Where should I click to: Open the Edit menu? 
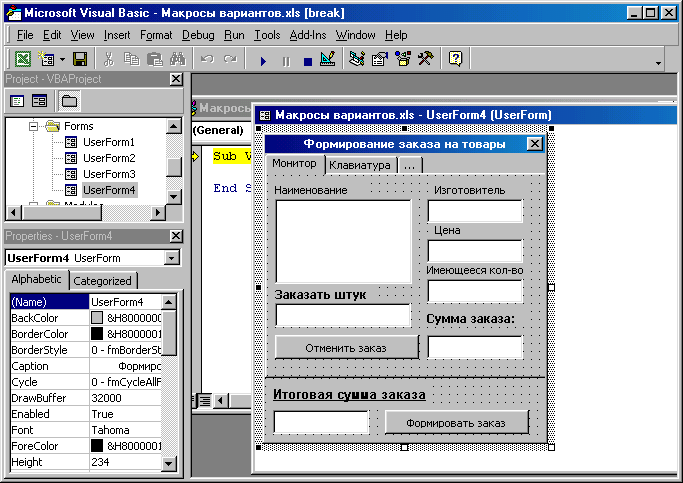tap(52, 35)
